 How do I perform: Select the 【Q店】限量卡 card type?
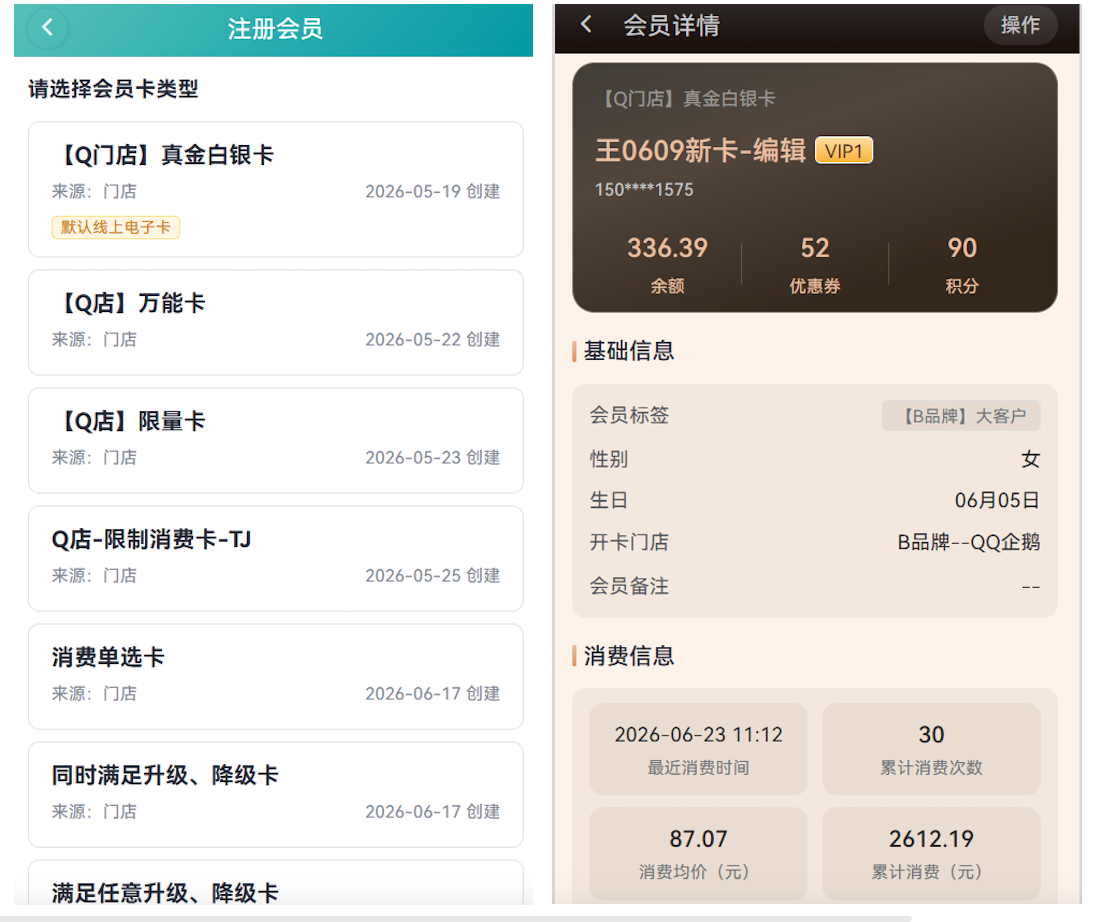point(275,440)
